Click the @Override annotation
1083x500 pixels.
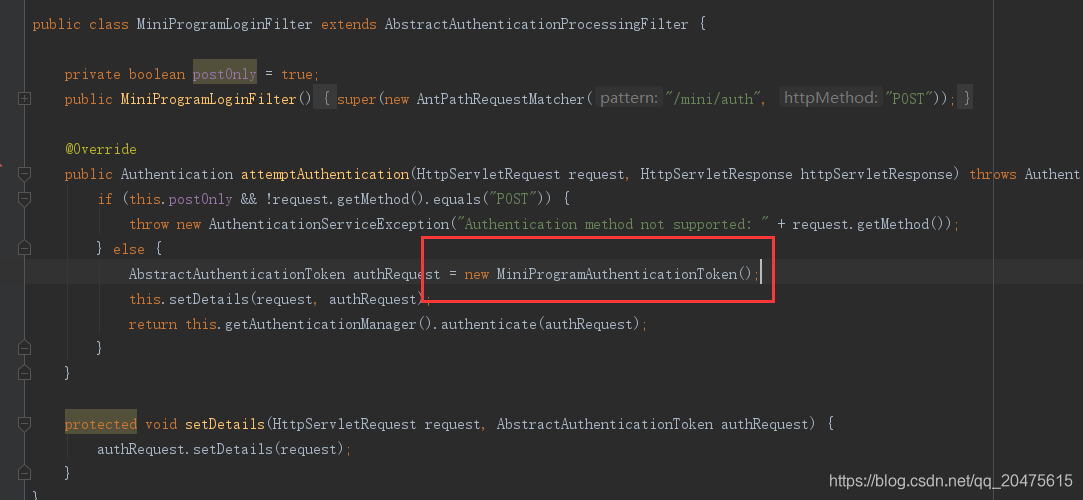(101, 149)
